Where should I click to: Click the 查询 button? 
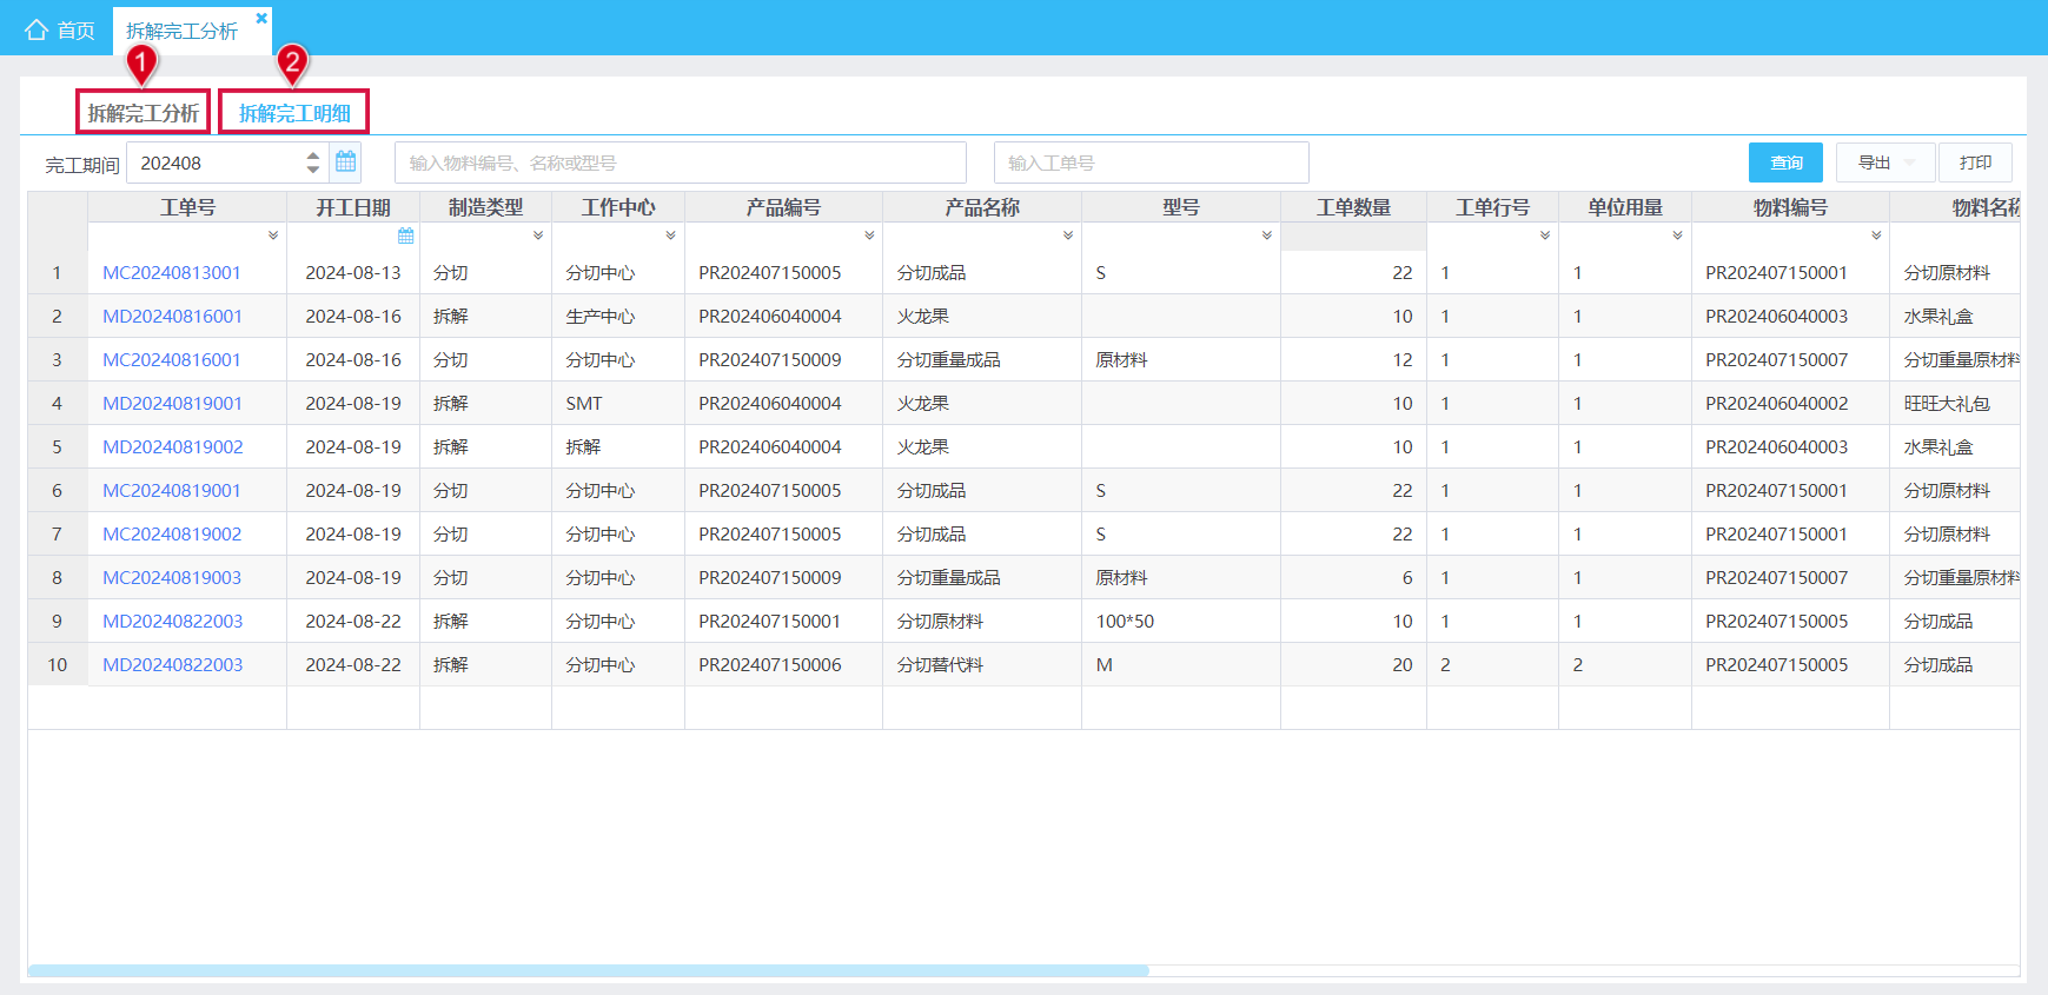click(1785, 162)
